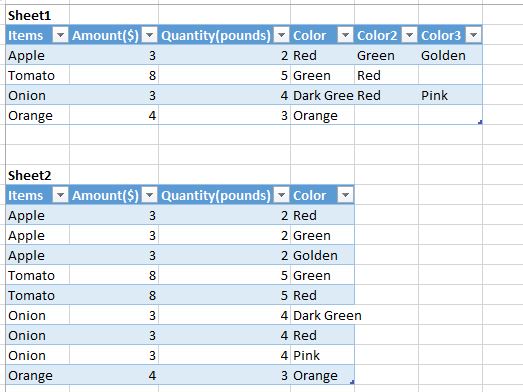Image resolution: width=523 pixels, height=392 pixels.
Task: Open the Quantity(pounds) filter in Sheet1 table
Action: coord(282,35)
